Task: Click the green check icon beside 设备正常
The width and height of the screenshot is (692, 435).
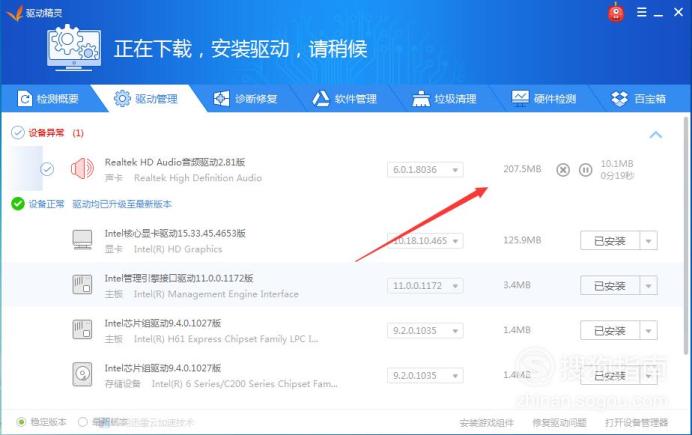Action: click(x=18, y=204)
